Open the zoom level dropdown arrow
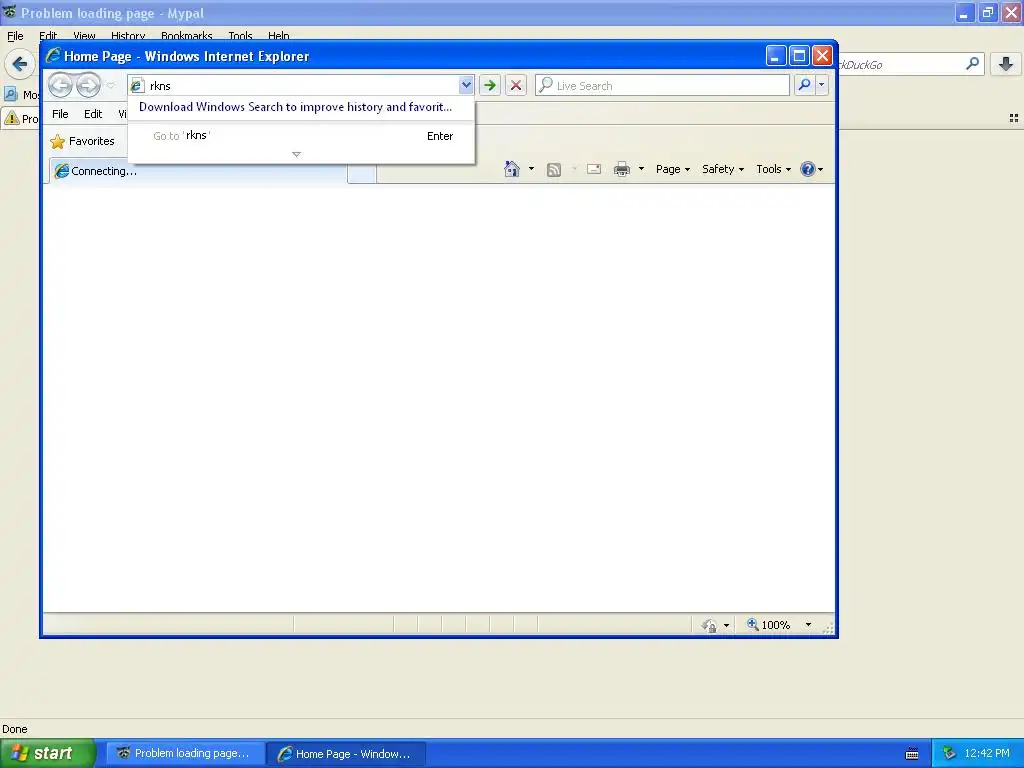1024x768 pixels. click(x=808, y=625)
